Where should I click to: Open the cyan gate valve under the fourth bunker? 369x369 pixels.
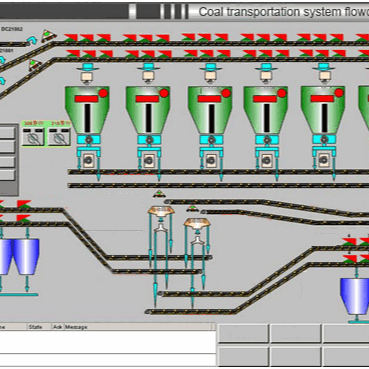point(267,140)
